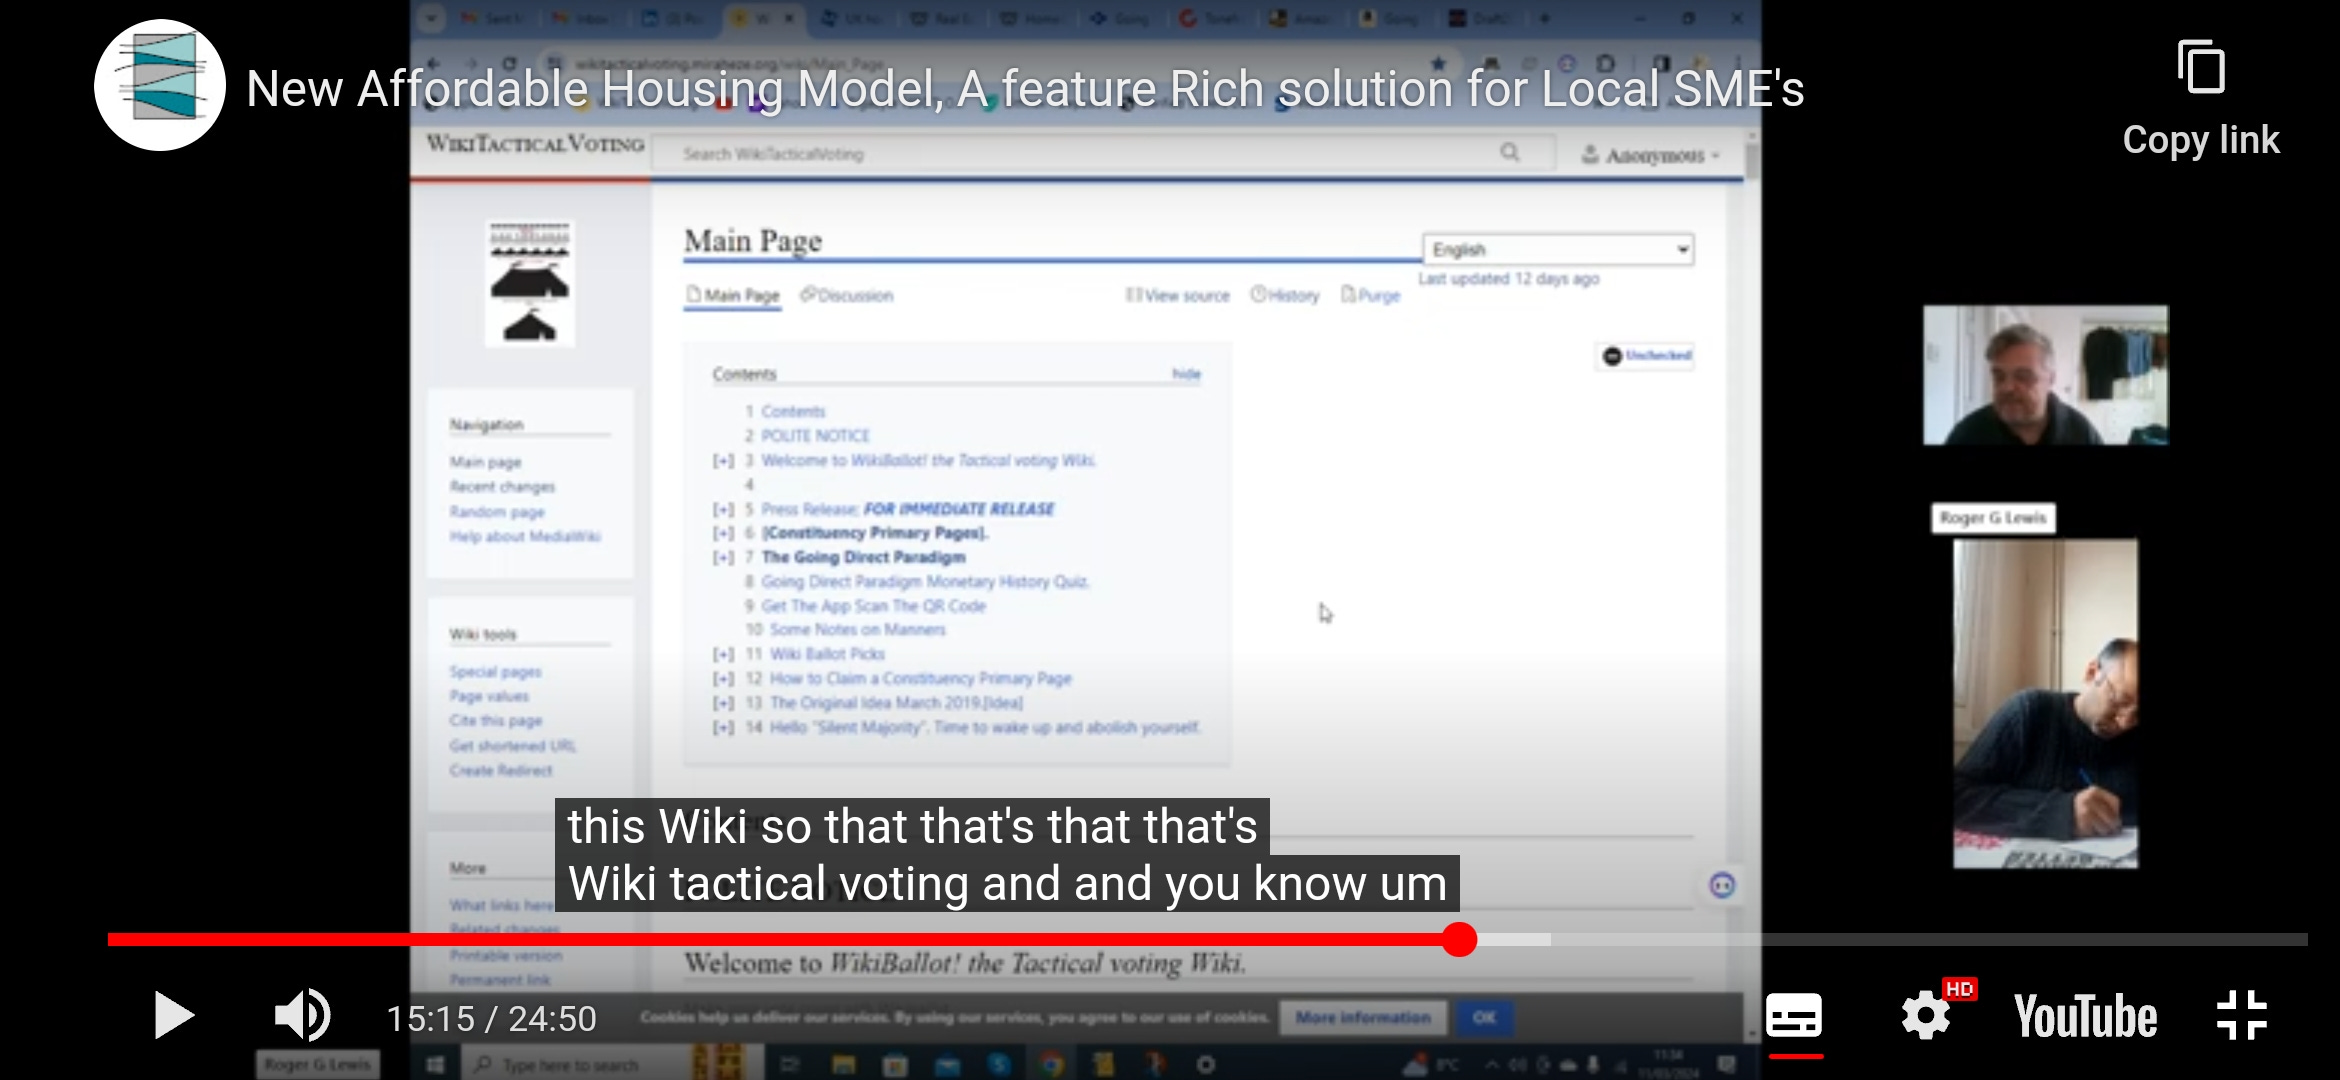Mute the video with the speaker icon
This screenshot has width=2340, height=1080.
(x=302, y=1016)
